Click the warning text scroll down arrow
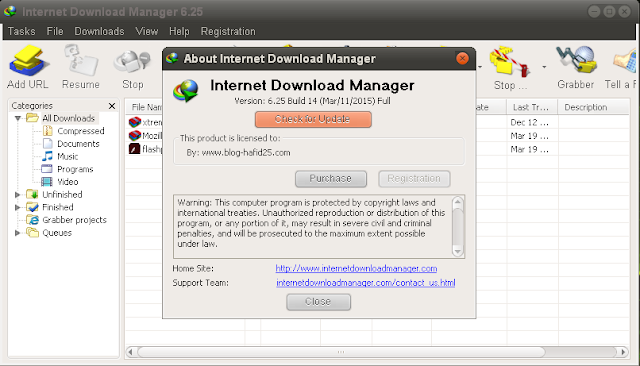This screenshot has width=640, height=366. [x=458, y=251]
